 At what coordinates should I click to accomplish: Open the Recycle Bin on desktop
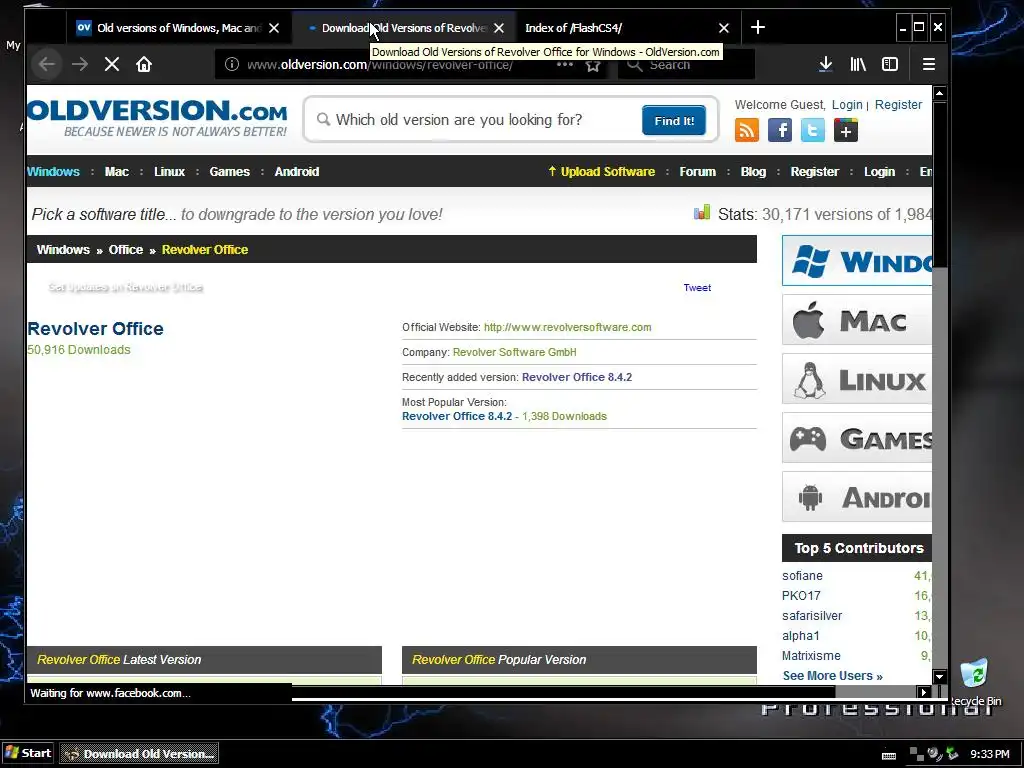974,682
